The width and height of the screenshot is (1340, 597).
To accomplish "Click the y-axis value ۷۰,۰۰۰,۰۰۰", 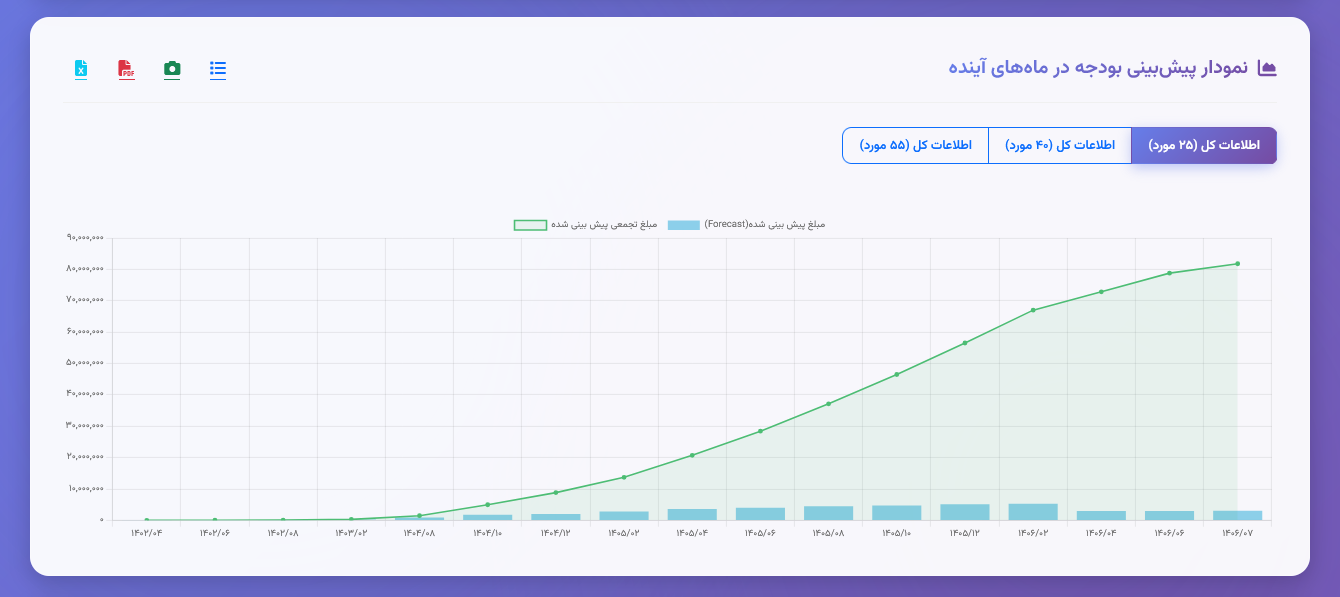I will coord(86,300).
